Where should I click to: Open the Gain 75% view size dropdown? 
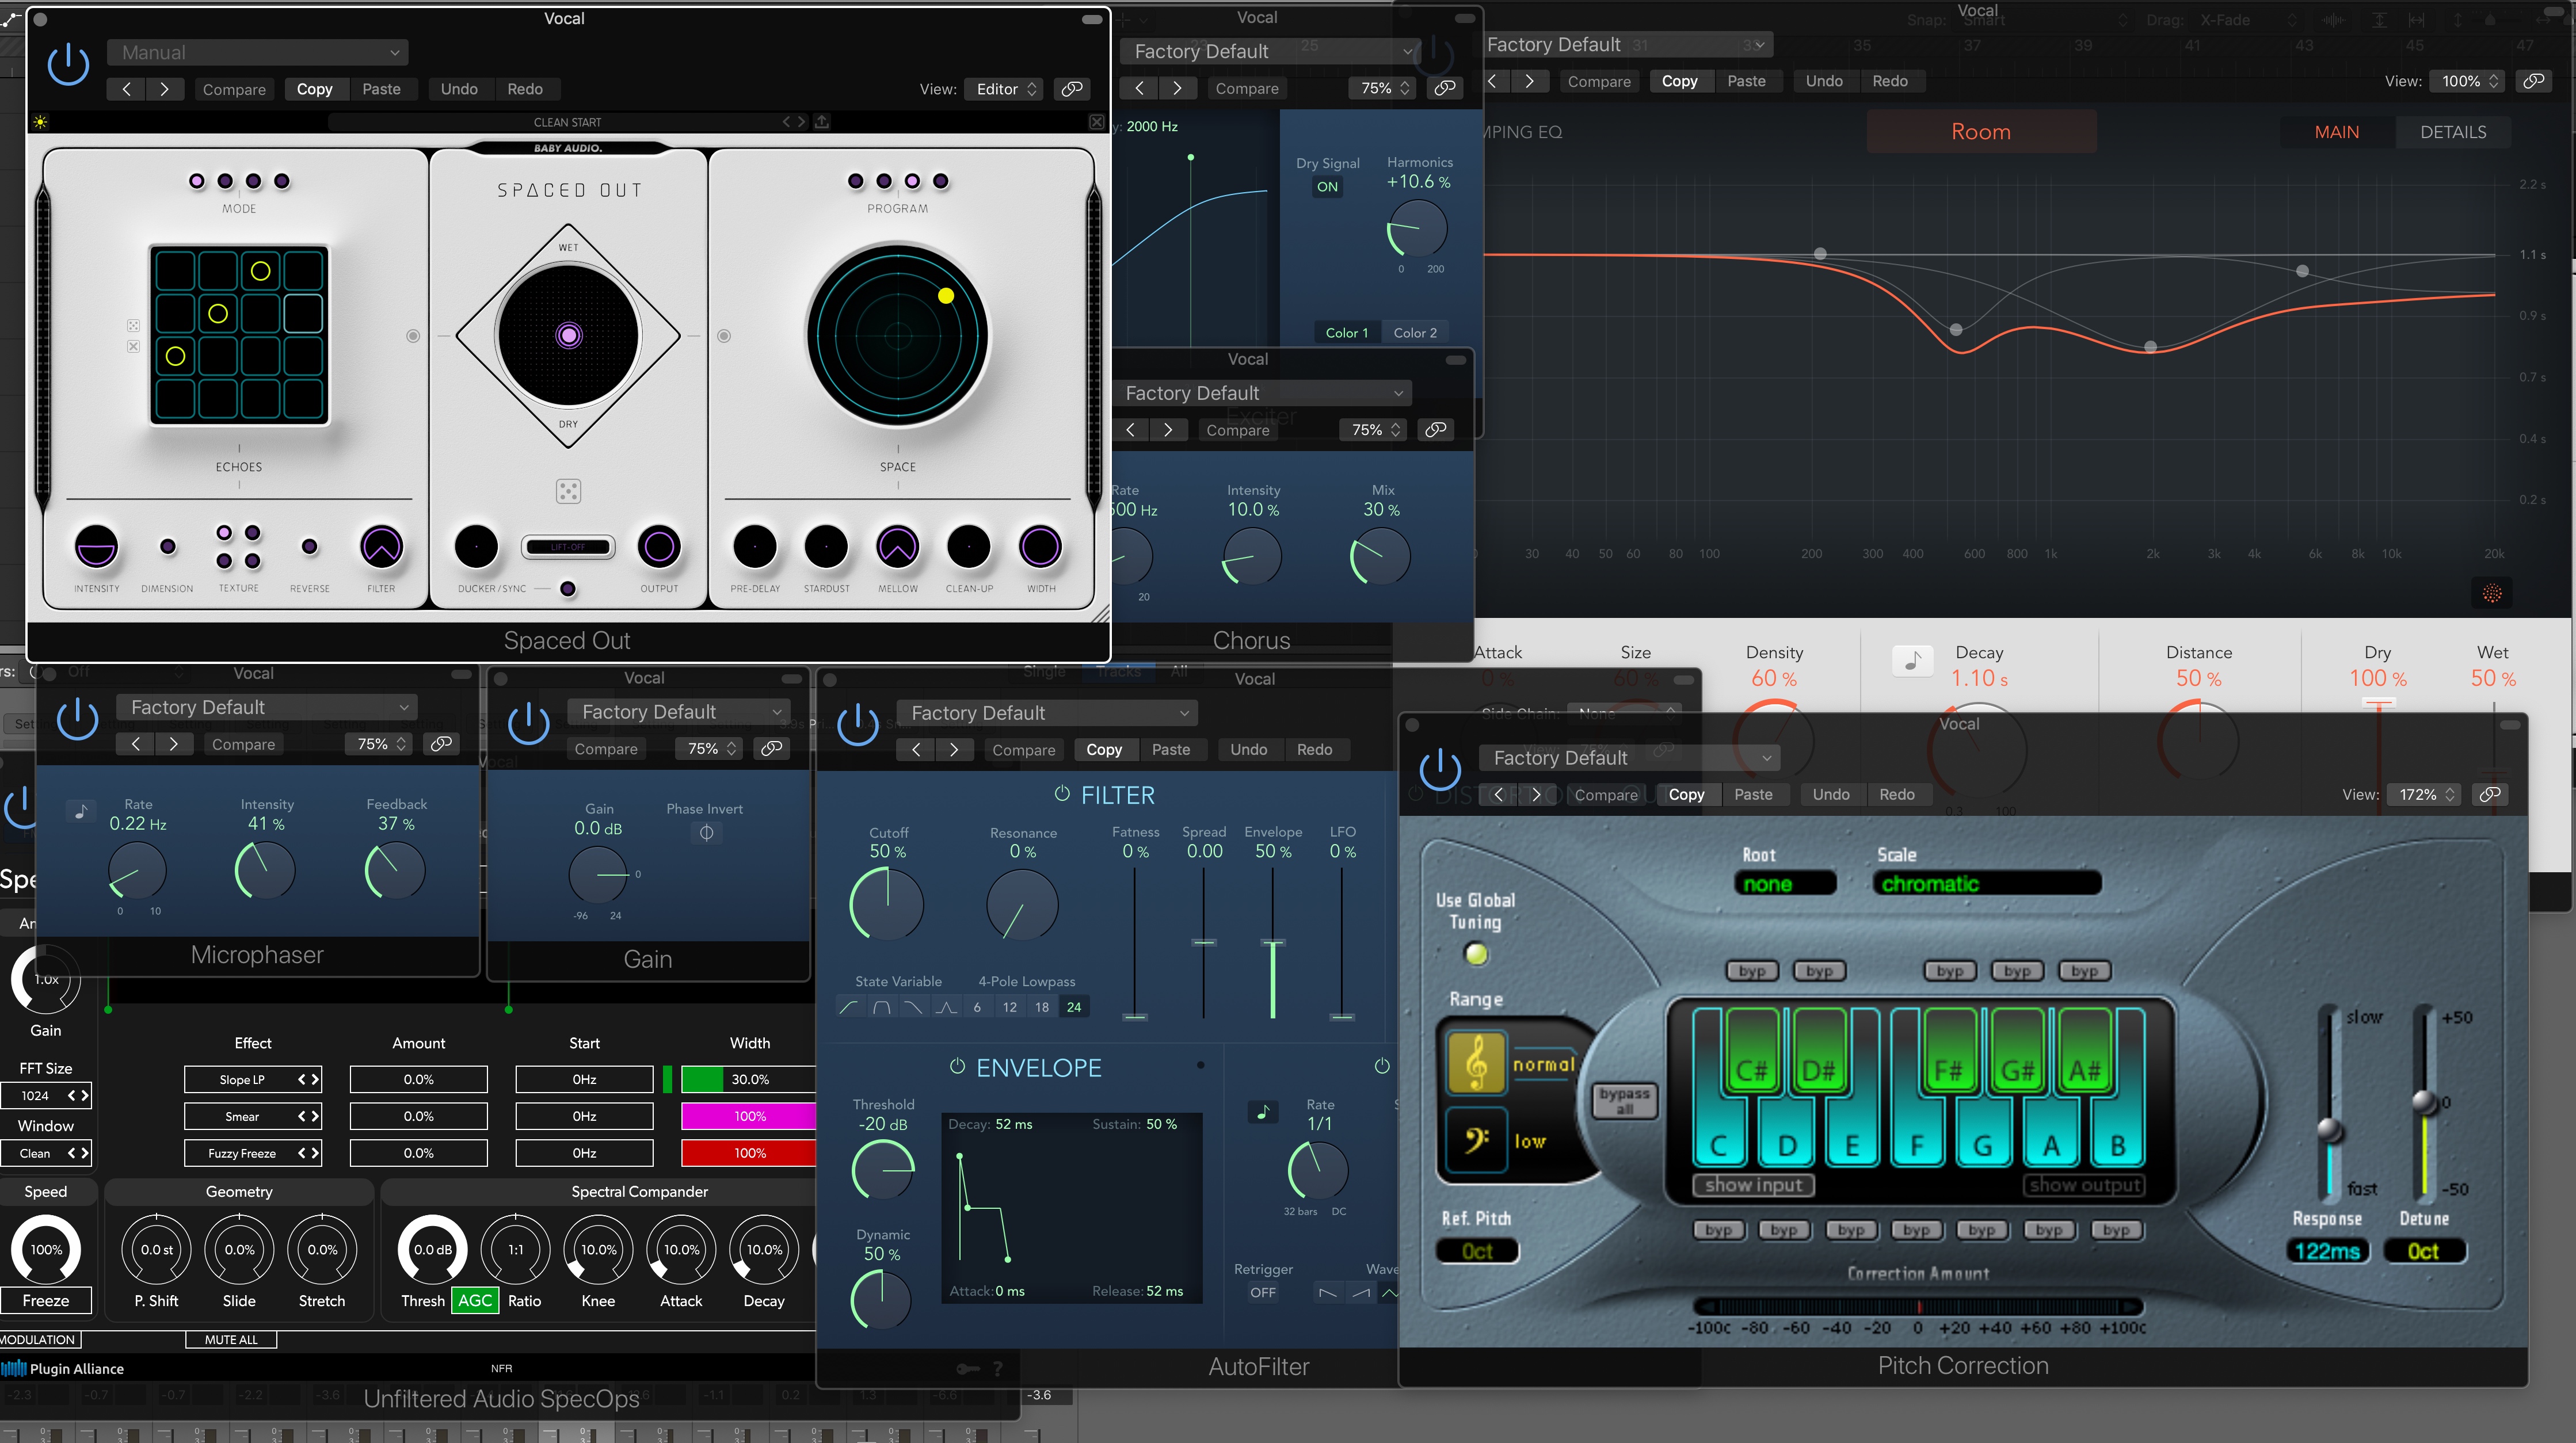708,749
